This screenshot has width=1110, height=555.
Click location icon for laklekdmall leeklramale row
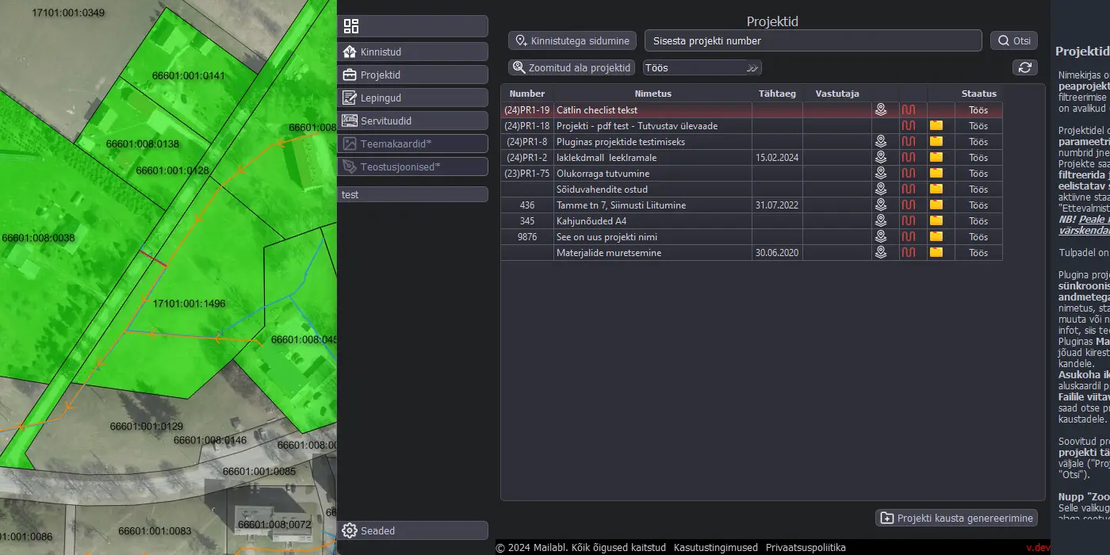[x=881, y=157]
